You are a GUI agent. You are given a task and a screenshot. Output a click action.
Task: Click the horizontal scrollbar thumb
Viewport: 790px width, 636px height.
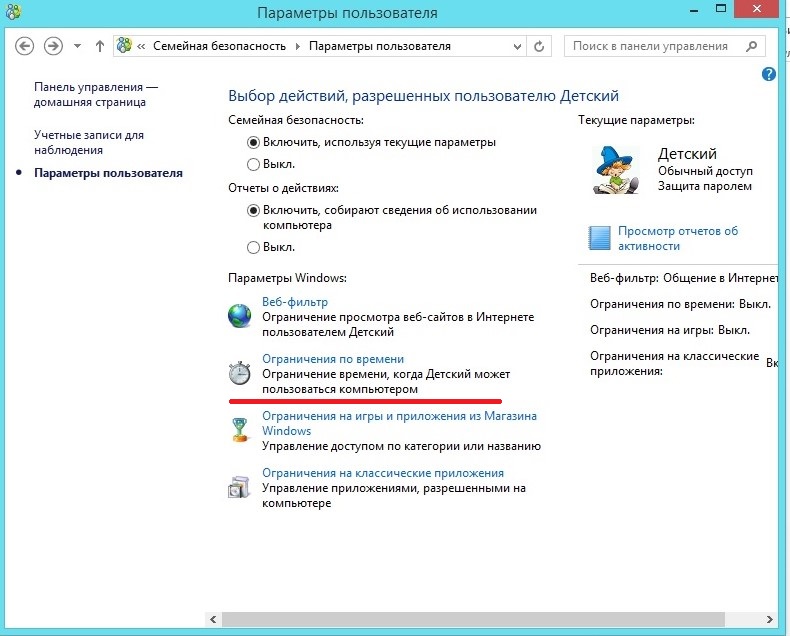pyautogui.click(x=473, y=619)
